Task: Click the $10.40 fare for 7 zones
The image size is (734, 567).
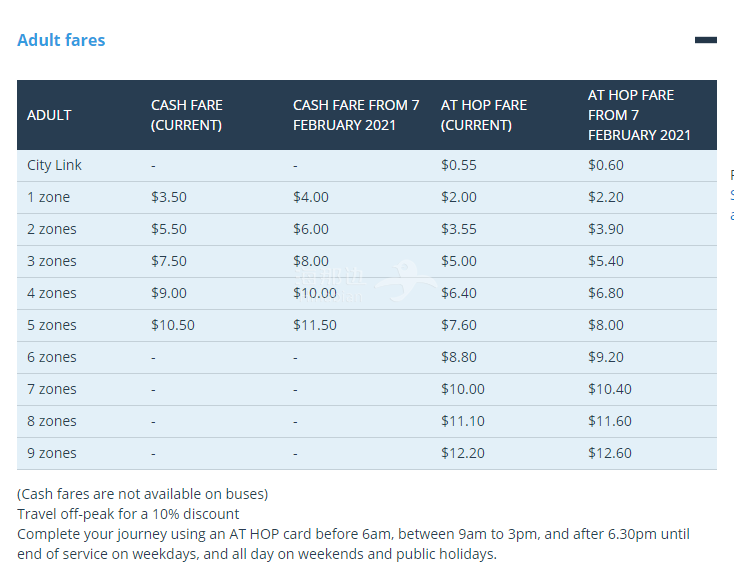Action: (609, 389)
